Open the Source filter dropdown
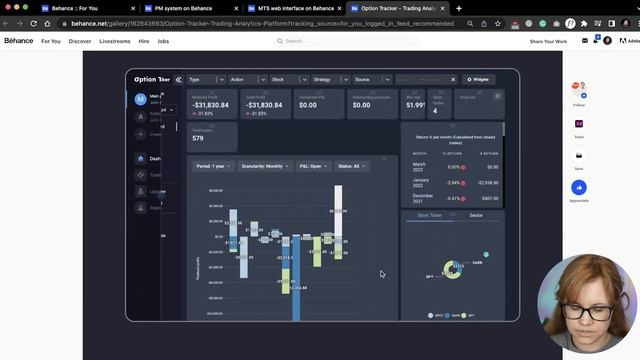The image size is (640, 360). tap(372, 80)
